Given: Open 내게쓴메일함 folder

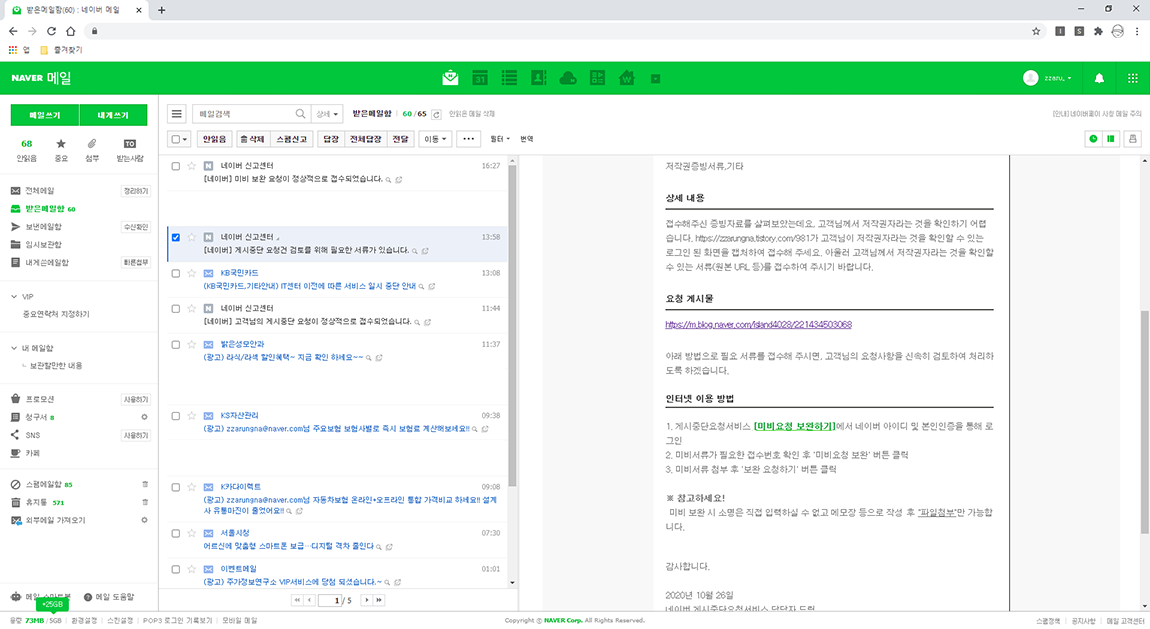Looking at the screenshot, I should coord(47,262).
